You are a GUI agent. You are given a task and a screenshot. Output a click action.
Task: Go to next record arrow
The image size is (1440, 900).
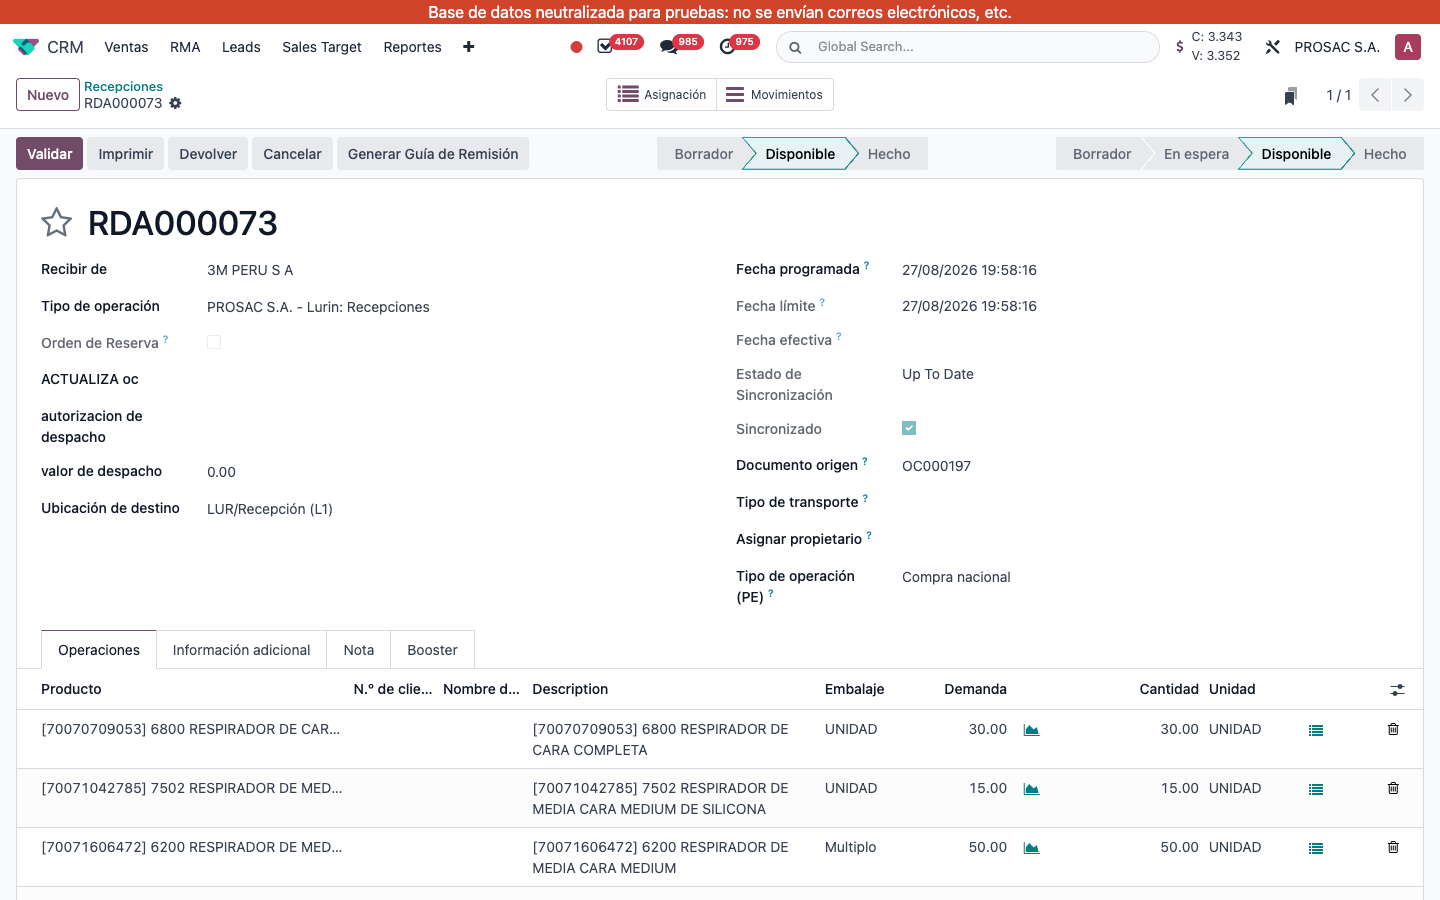pyautogui.click(x=1408, y=95)
